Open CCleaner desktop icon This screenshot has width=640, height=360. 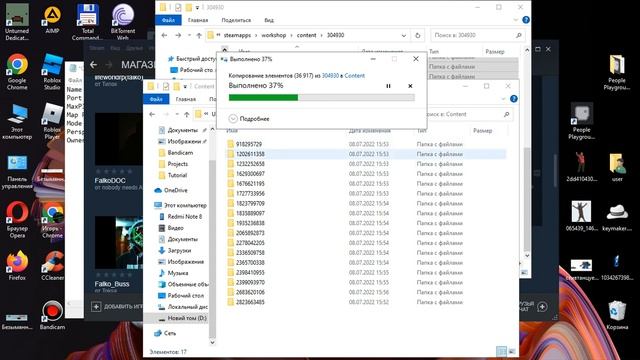[x=53, y=265]
